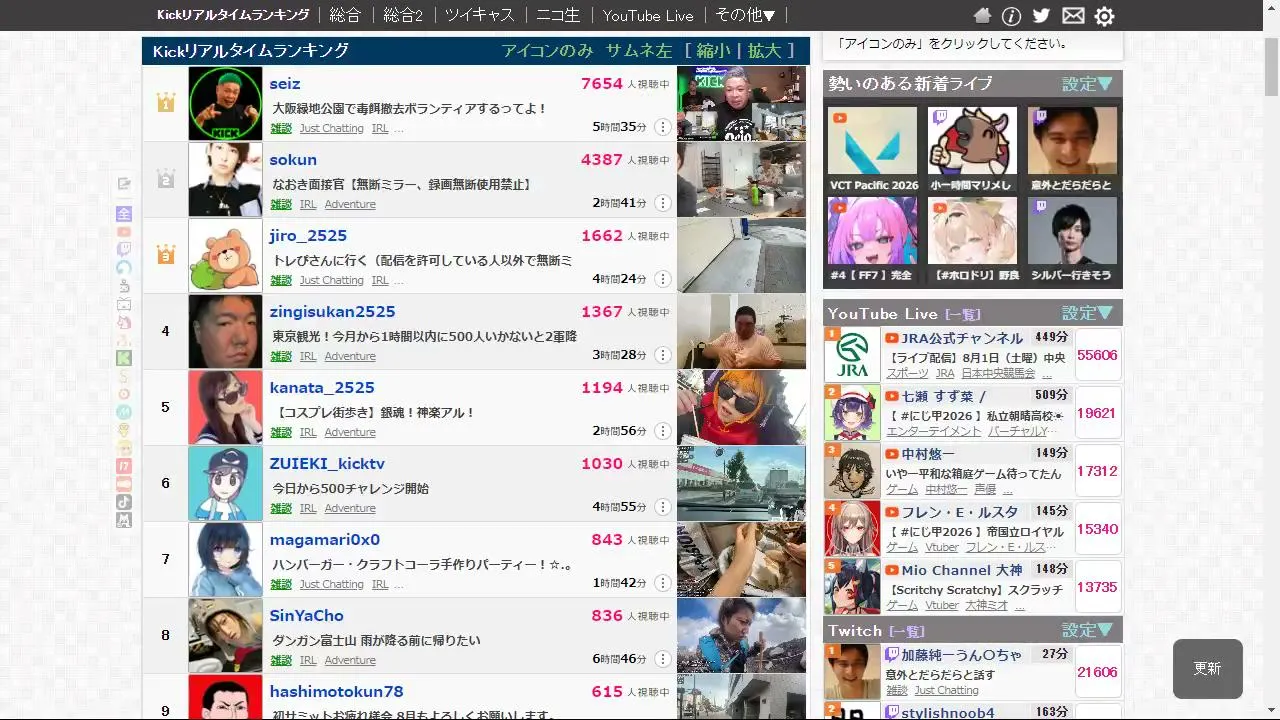
Task: Open the zingisukan2525 channel link
Action: [332, 312]
